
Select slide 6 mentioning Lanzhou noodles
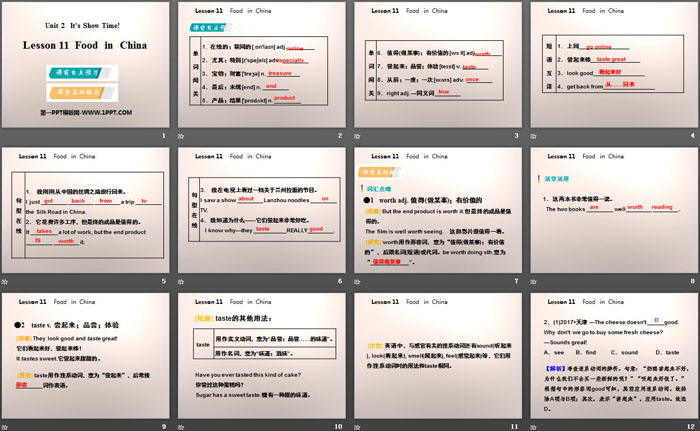coord(262,211)
